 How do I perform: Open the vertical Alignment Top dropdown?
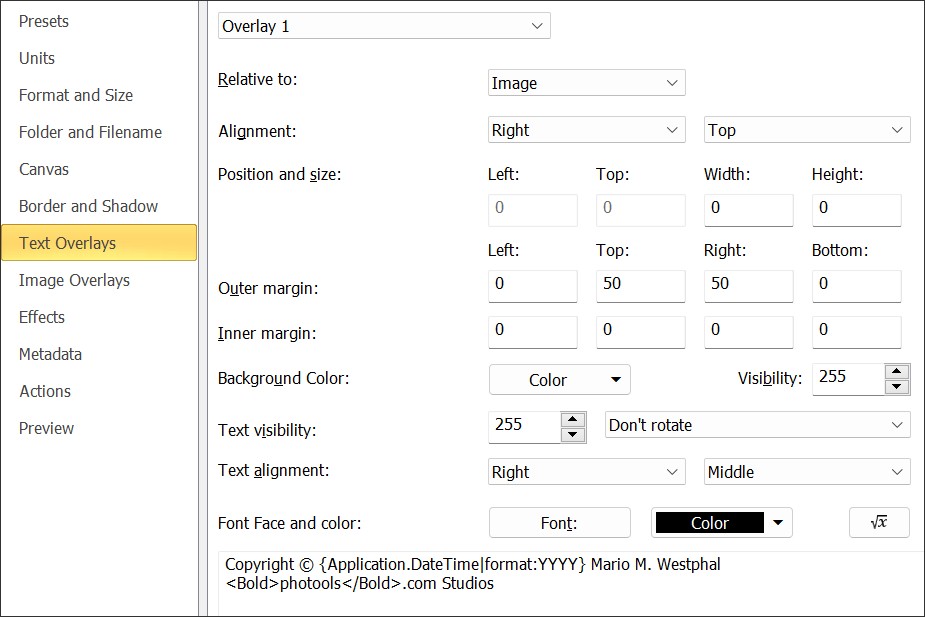coord(807,130)
